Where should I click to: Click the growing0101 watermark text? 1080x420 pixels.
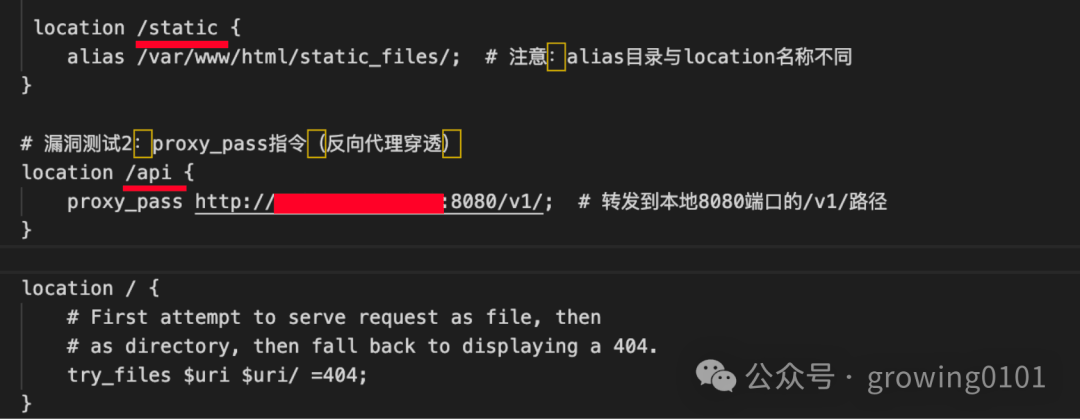(957, 377)
